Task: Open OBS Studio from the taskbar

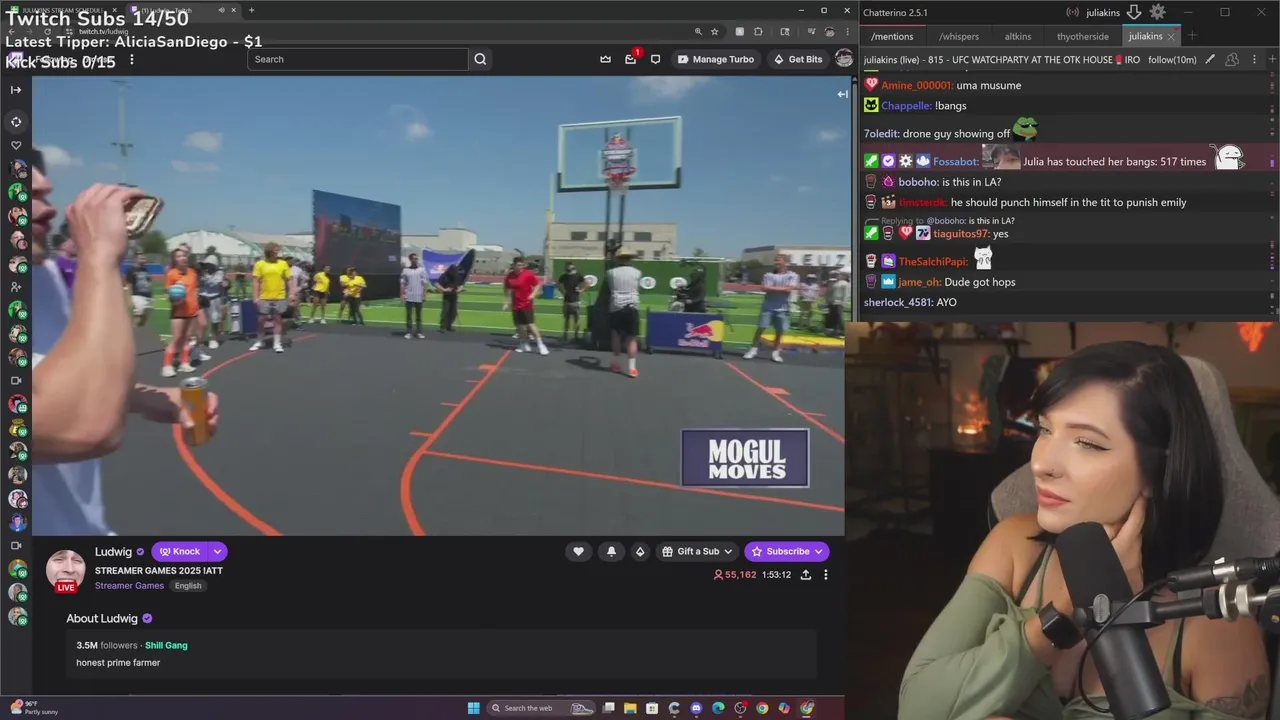Action: tap(740, 708)
